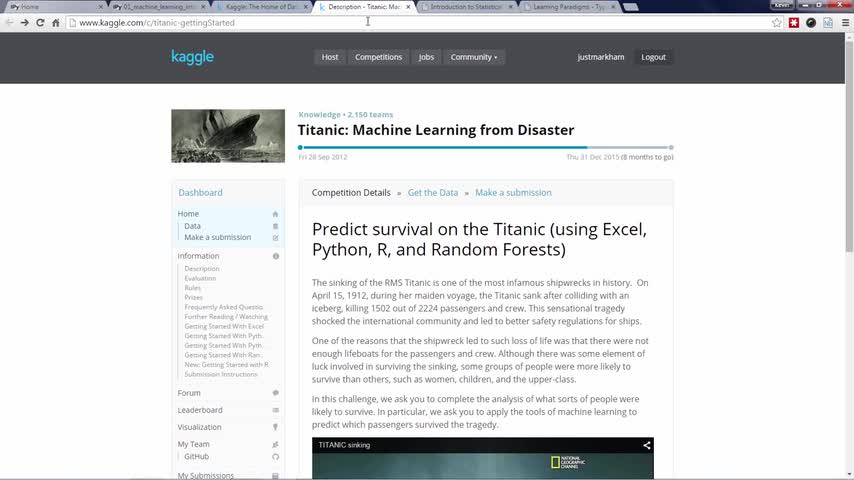Viewport: 854px width, 480px height.
Task: Switch to the Introduction to Statistical tab
Action: (x=467, y=7)
